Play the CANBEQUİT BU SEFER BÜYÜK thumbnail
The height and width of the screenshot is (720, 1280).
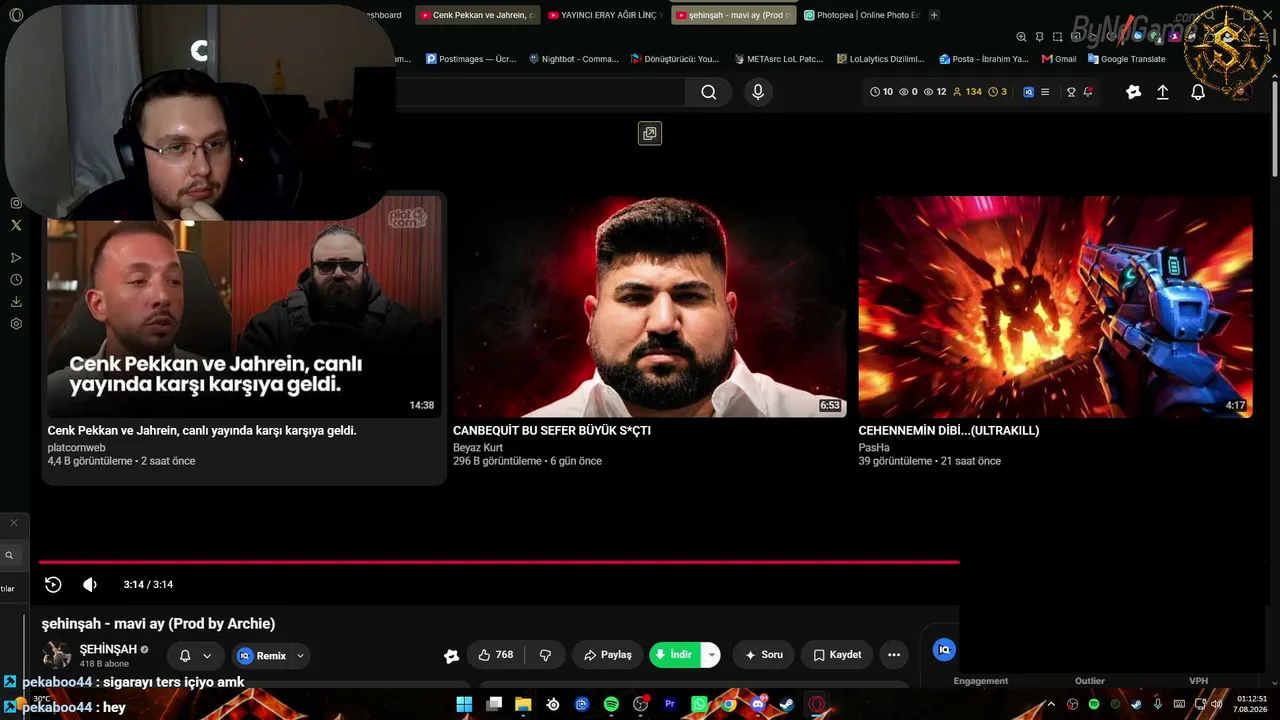pos(650,307)
